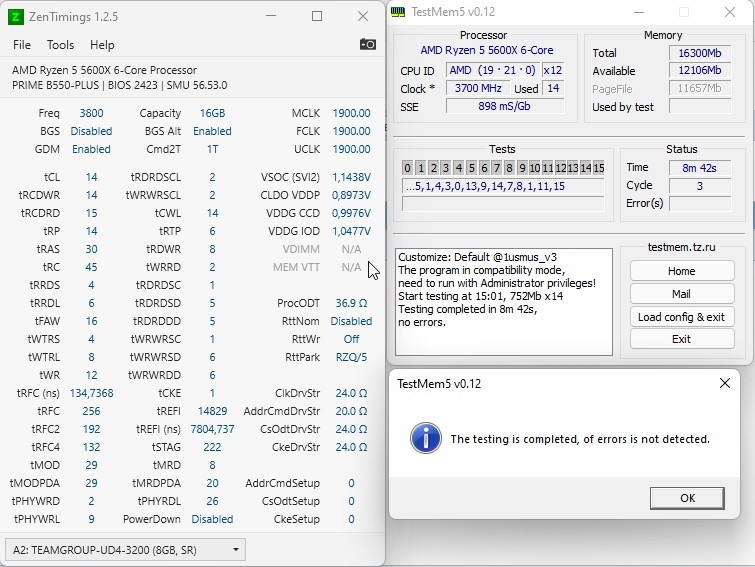Click the blue info icon in the dialog
The height and width of the screenshot is (567, 755).
tap(426, 438)
